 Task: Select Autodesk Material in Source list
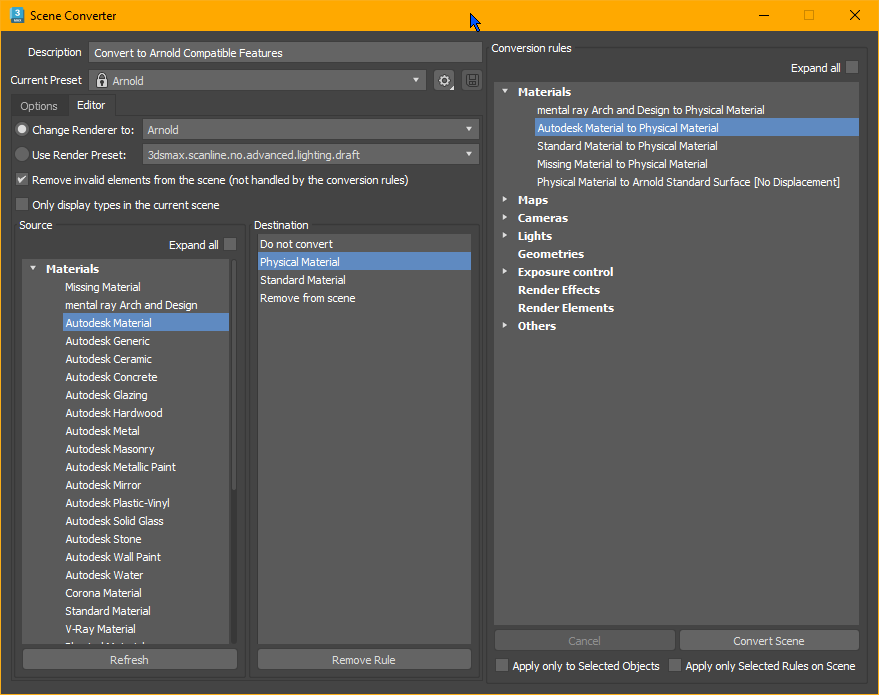coord(146,323)
